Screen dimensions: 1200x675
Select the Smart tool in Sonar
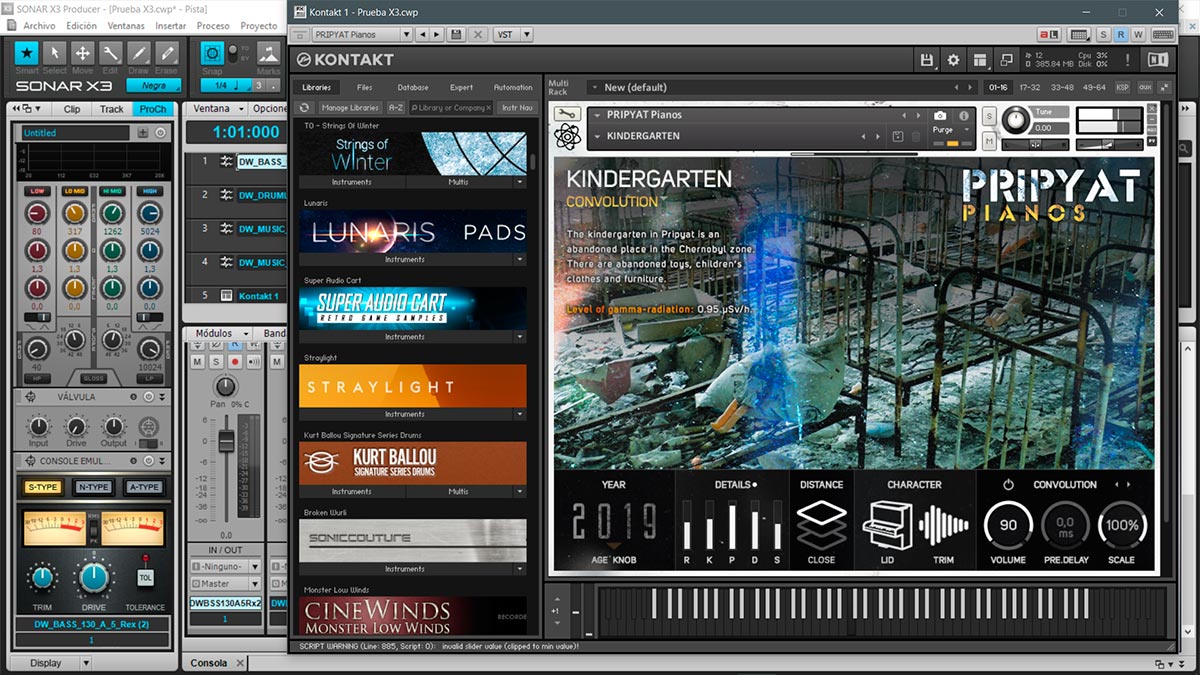[27, 53]
